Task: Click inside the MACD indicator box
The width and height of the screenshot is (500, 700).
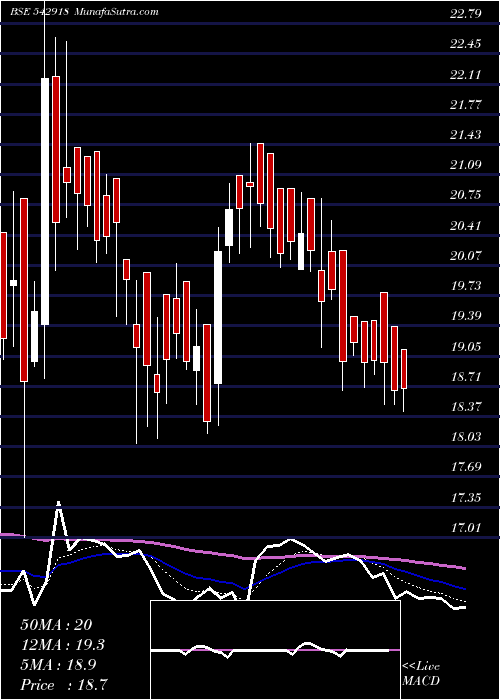Action: coord(275,650)
